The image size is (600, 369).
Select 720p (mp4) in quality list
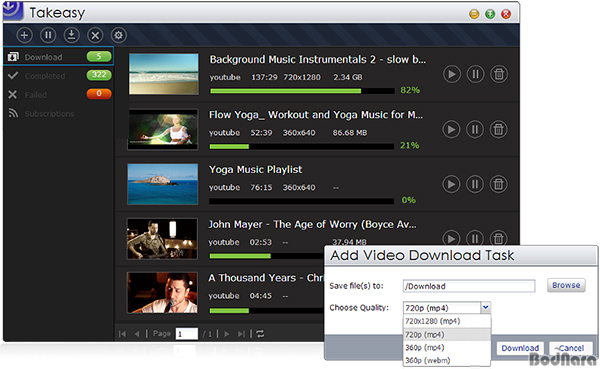point(447,335)
